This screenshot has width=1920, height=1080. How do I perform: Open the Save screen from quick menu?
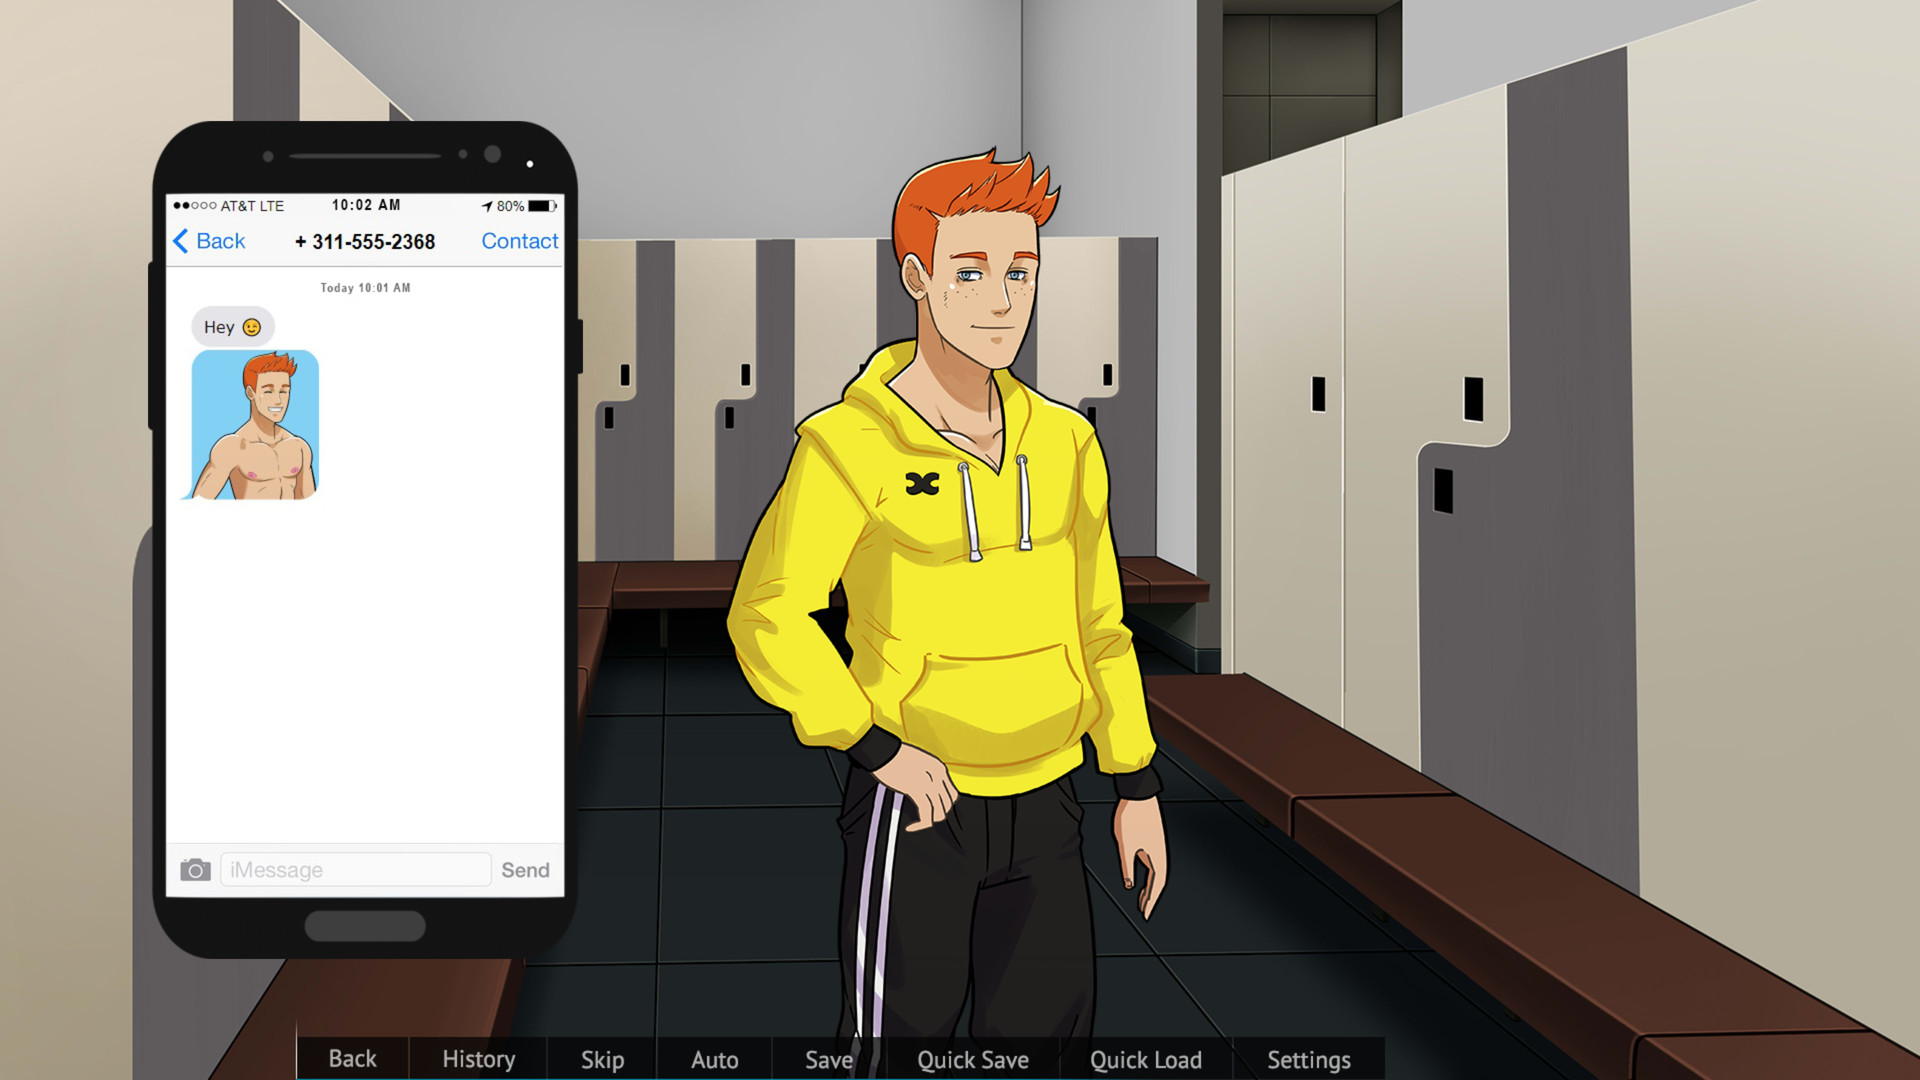(828, 1059)
